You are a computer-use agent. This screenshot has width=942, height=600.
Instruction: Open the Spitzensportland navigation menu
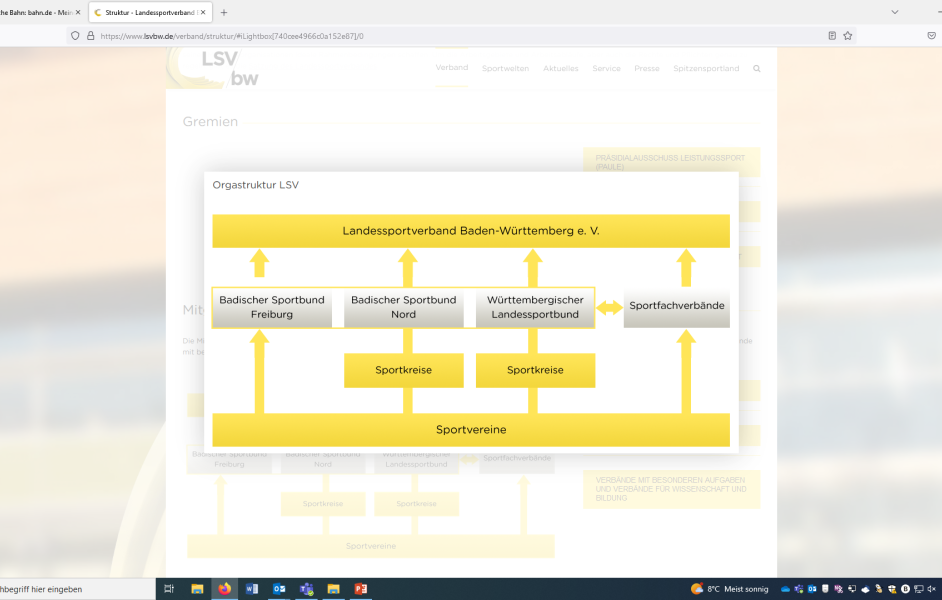point(706,68)
